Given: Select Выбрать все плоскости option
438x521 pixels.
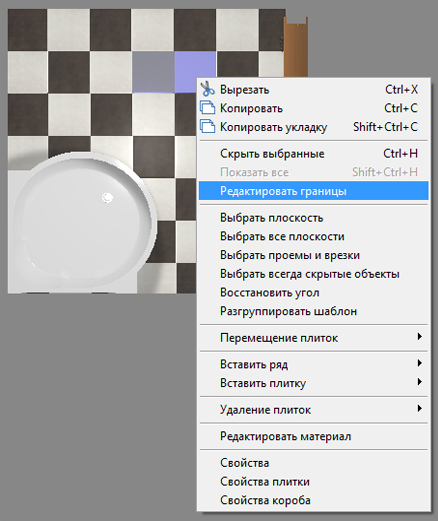Looking at the screenshot, I should (x=313, y=236).
